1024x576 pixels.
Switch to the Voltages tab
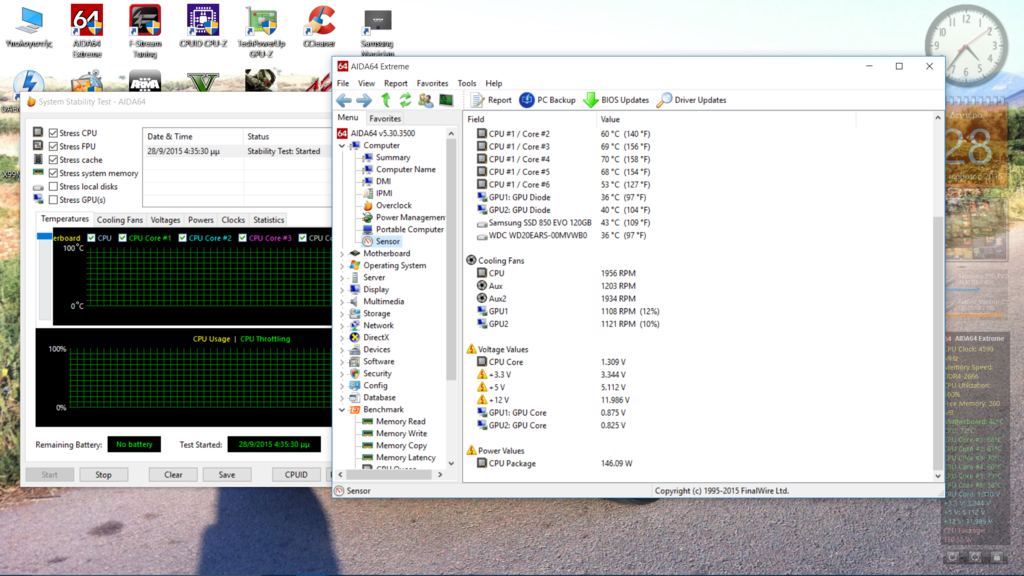coord(165,220)
